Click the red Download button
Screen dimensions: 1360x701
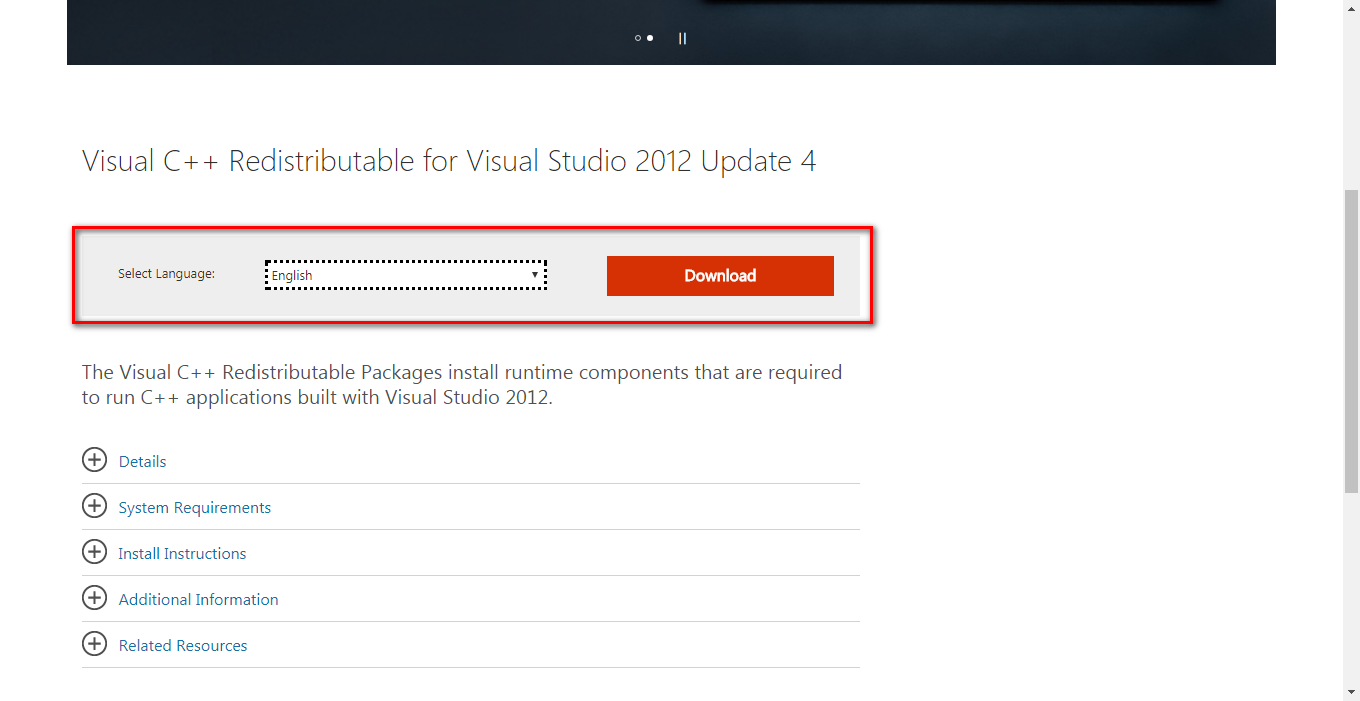720,276
